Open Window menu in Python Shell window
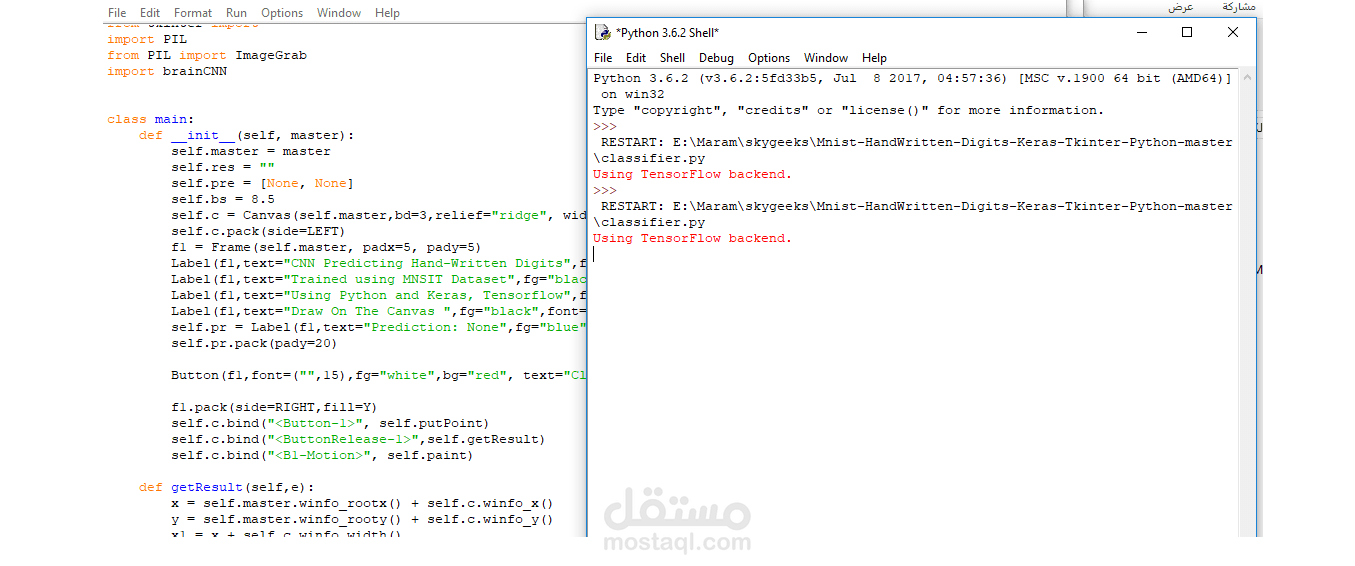Viewport: 1355px width, 566px height. (x=826, y=58)
